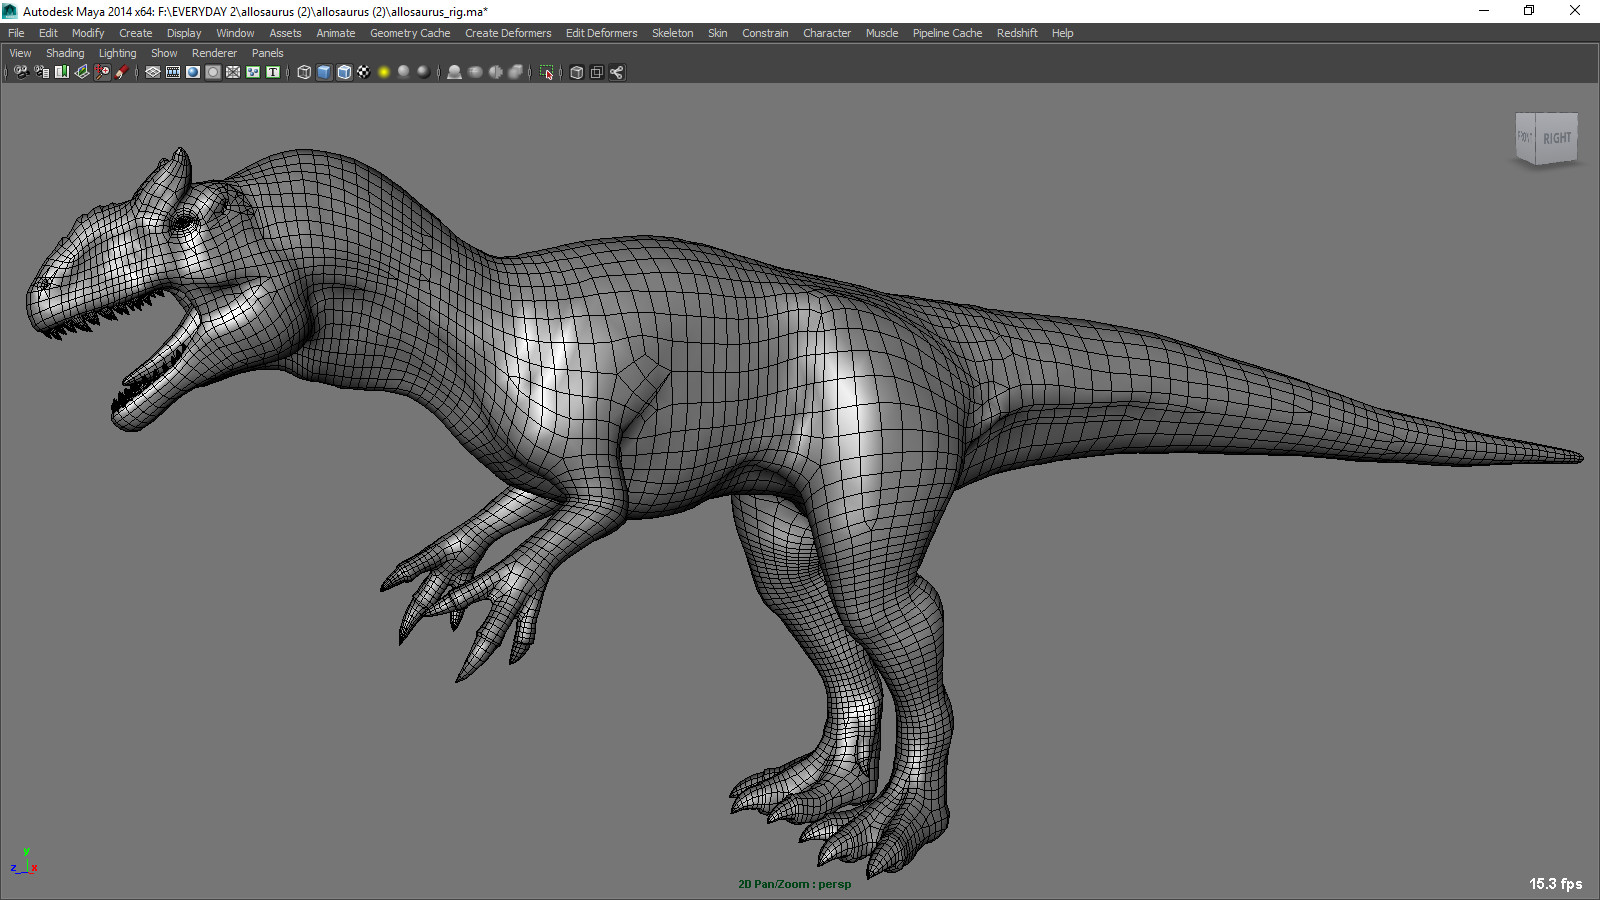Toggle Wireframe on Shaded icon
1600x900 pixels.
(344, 72)
